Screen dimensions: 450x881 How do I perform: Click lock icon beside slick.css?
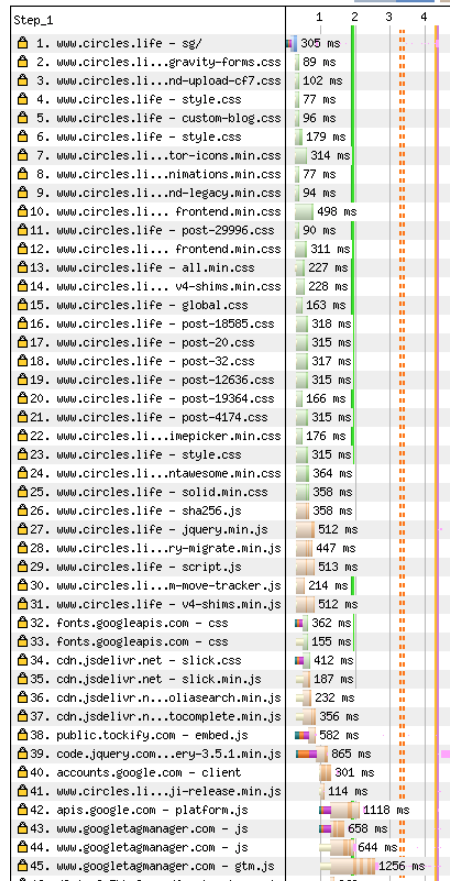[x=22, y=660]
